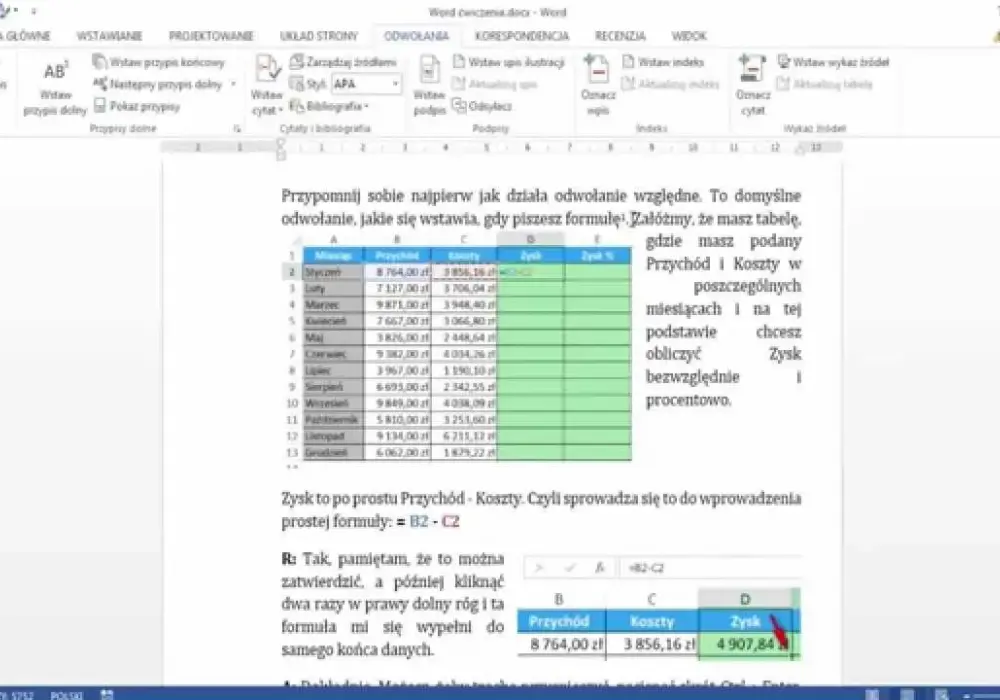Image resolution: width=1000 pixels, height=700 pixels.
Task: Click the red C2 in the formula text
Action: tap(450, 521)
